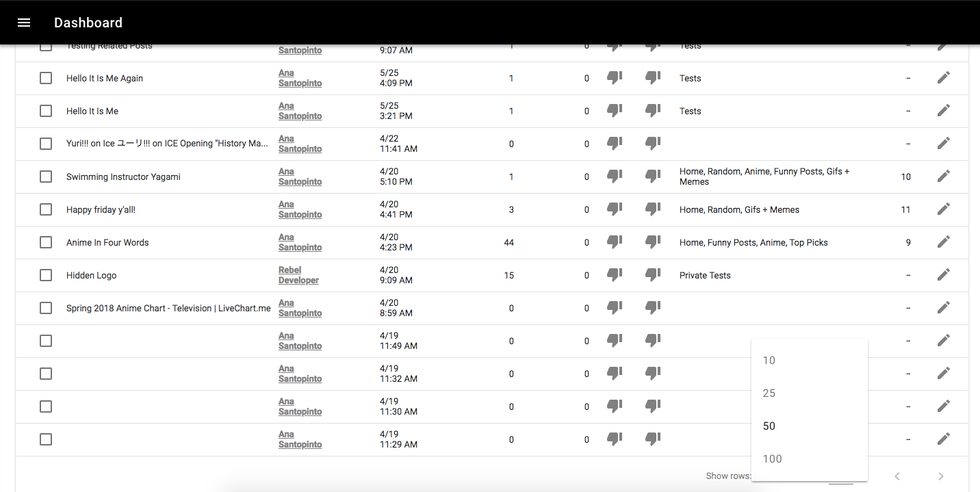This screenshot has height=492, width=980.
Task: Go to previous page with left chevron
Action: tap(897, 476)
